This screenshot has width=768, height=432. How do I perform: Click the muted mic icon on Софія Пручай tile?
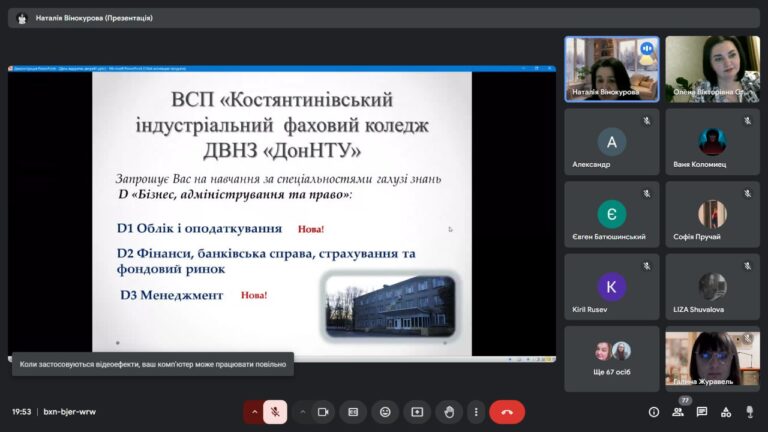pos(747,193)
